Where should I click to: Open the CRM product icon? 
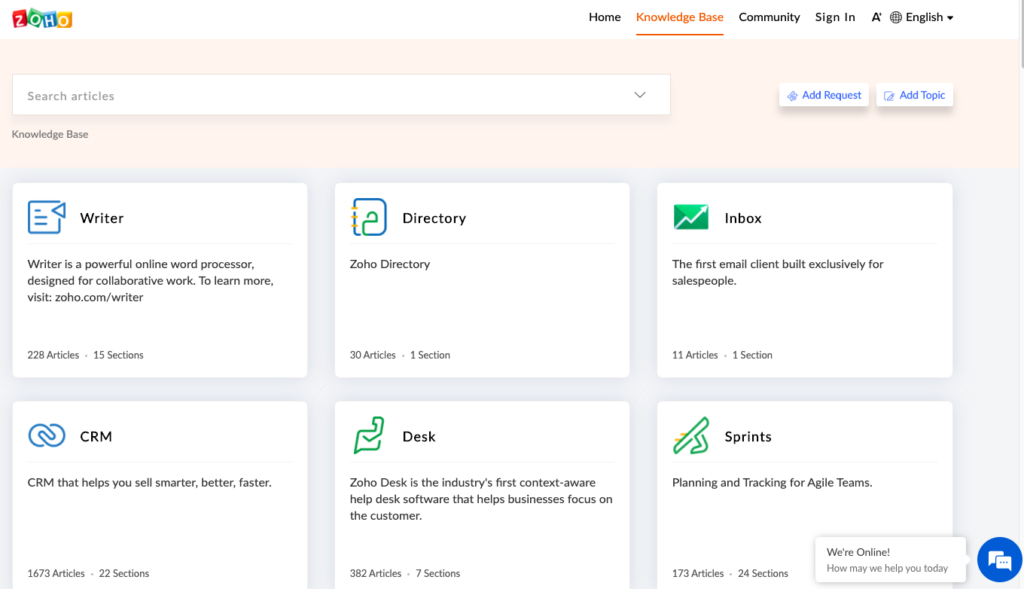click(x=46, y=436)
